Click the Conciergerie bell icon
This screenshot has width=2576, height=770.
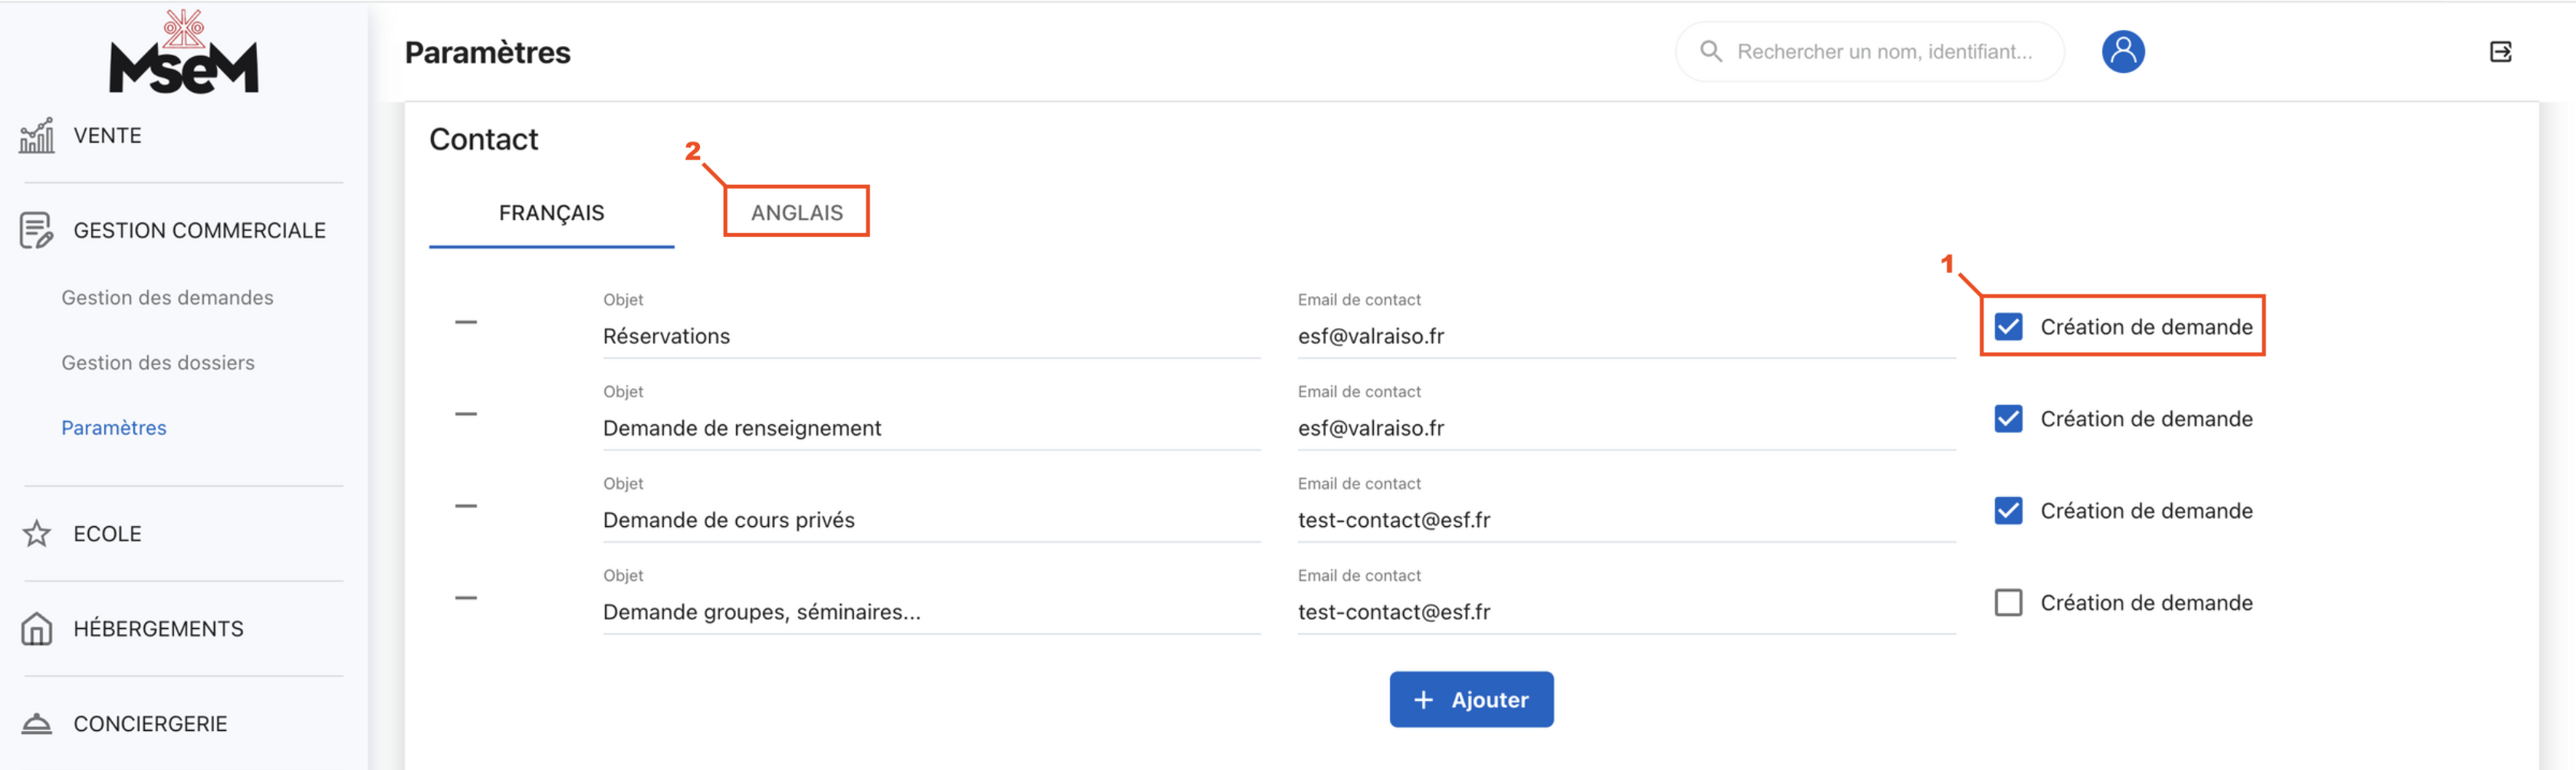[37, 724]
